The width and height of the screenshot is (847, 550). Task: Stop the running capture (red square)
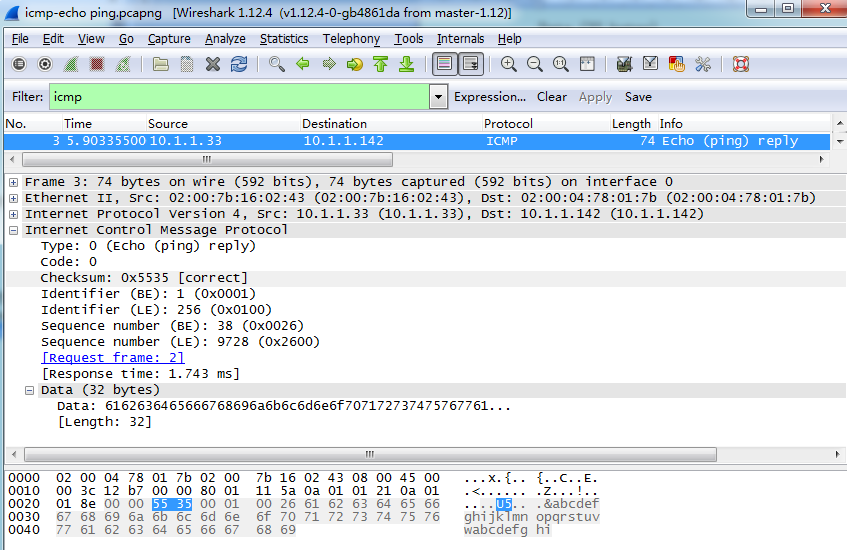click(97, 64)
